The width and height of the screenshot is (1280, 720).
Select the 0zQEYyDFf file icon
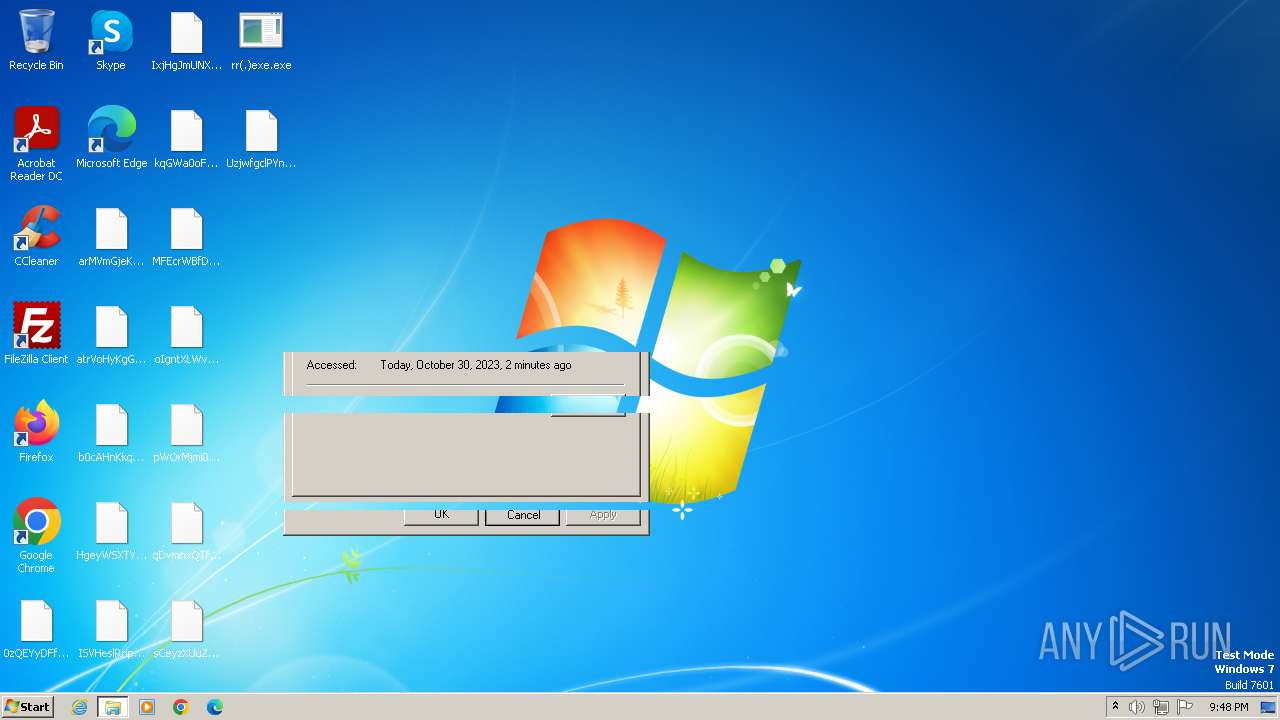(36, 630)
